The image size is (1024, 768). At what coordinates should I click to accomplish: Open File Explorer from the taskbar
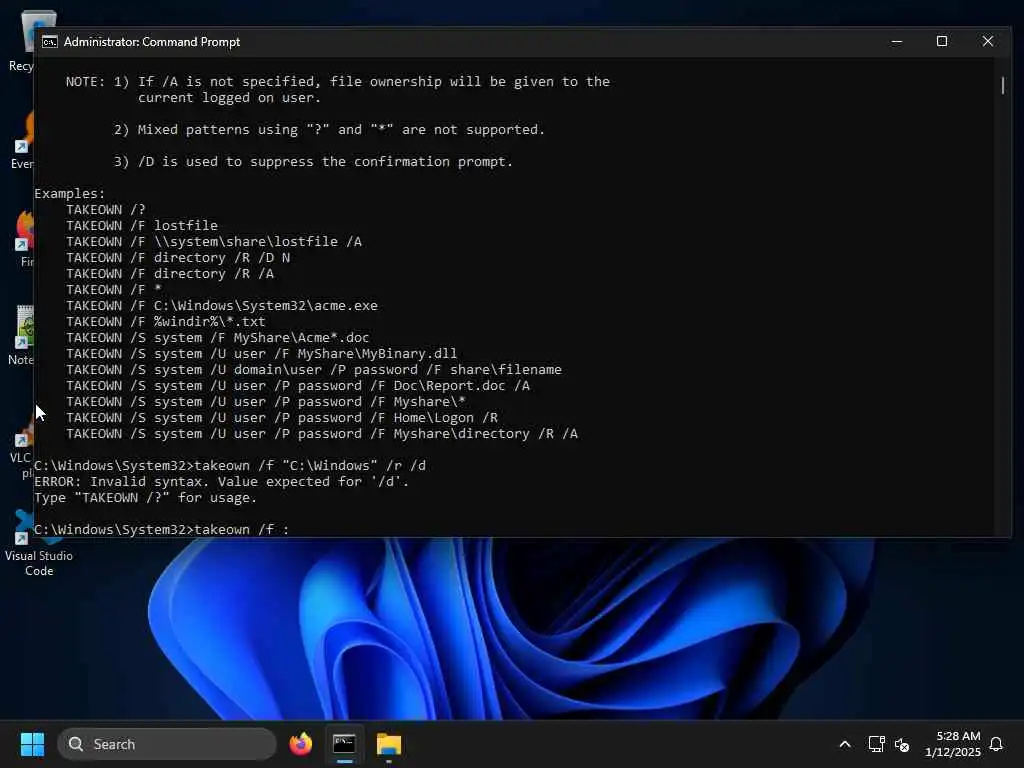[389, 744]
